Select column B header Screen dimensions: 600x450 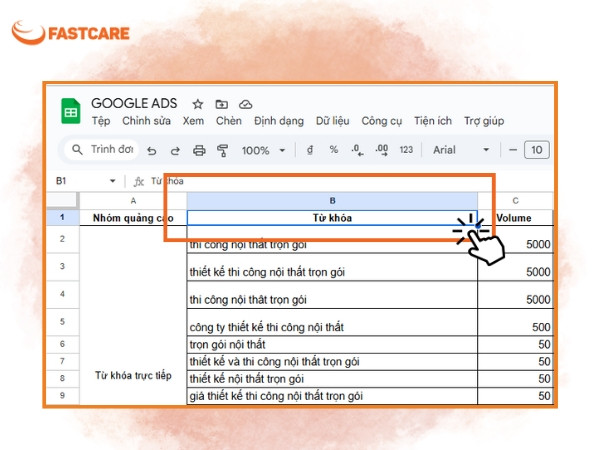tap(332, 201)
